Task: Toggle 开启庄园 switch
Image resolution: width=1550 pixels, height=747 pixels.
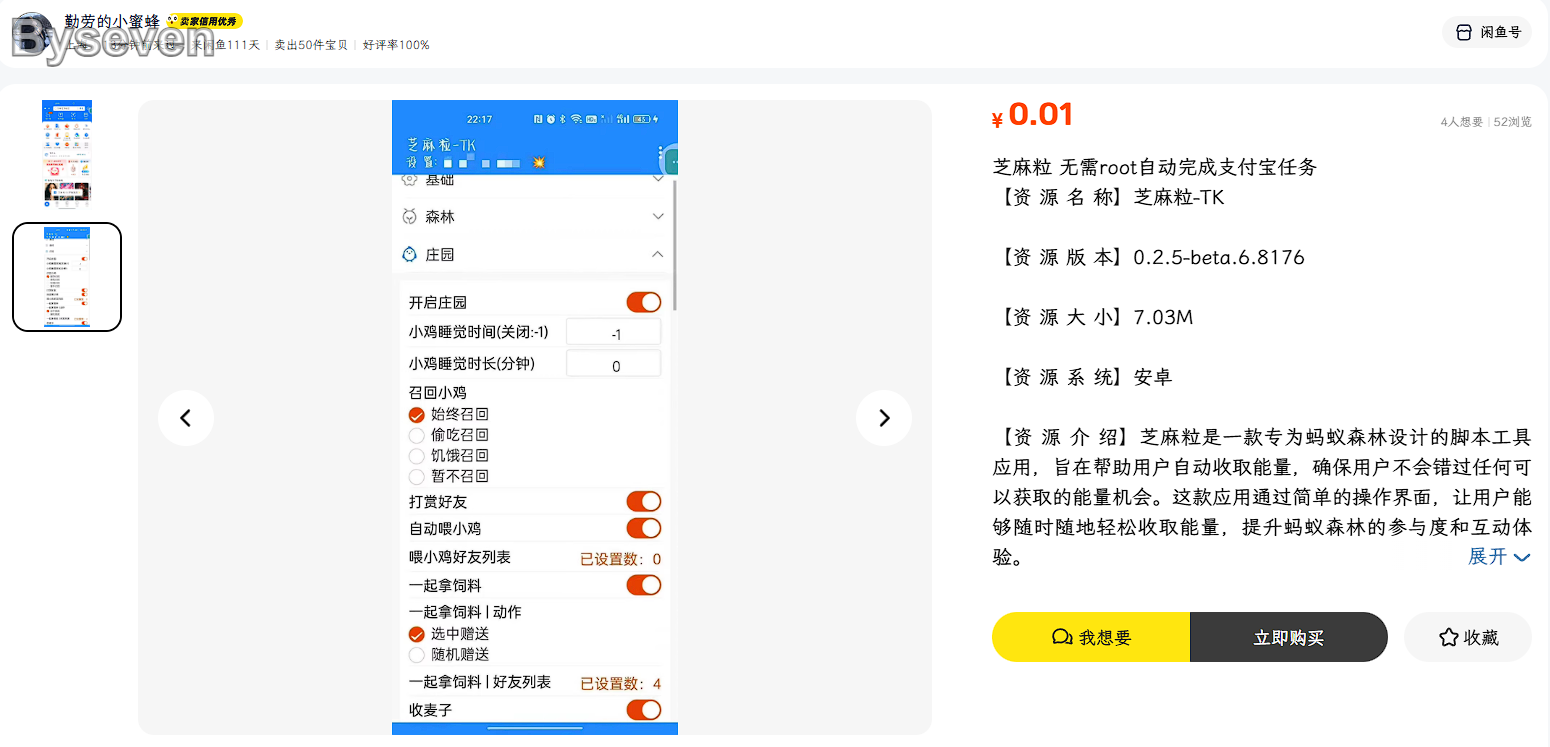Action: click(x=644, y=302)
